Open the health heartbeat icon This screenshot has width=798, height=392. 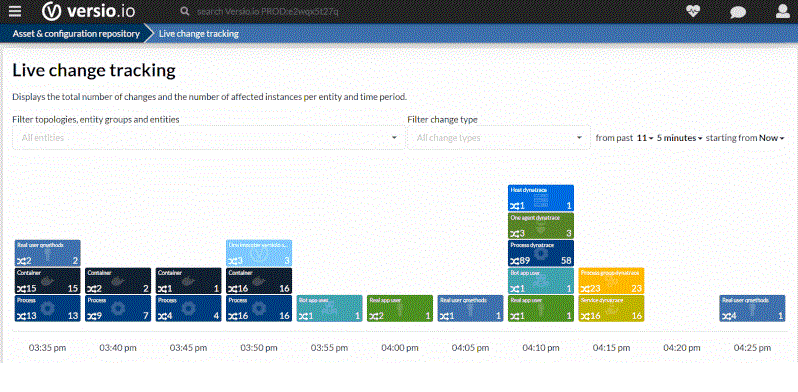coord(693,11)
